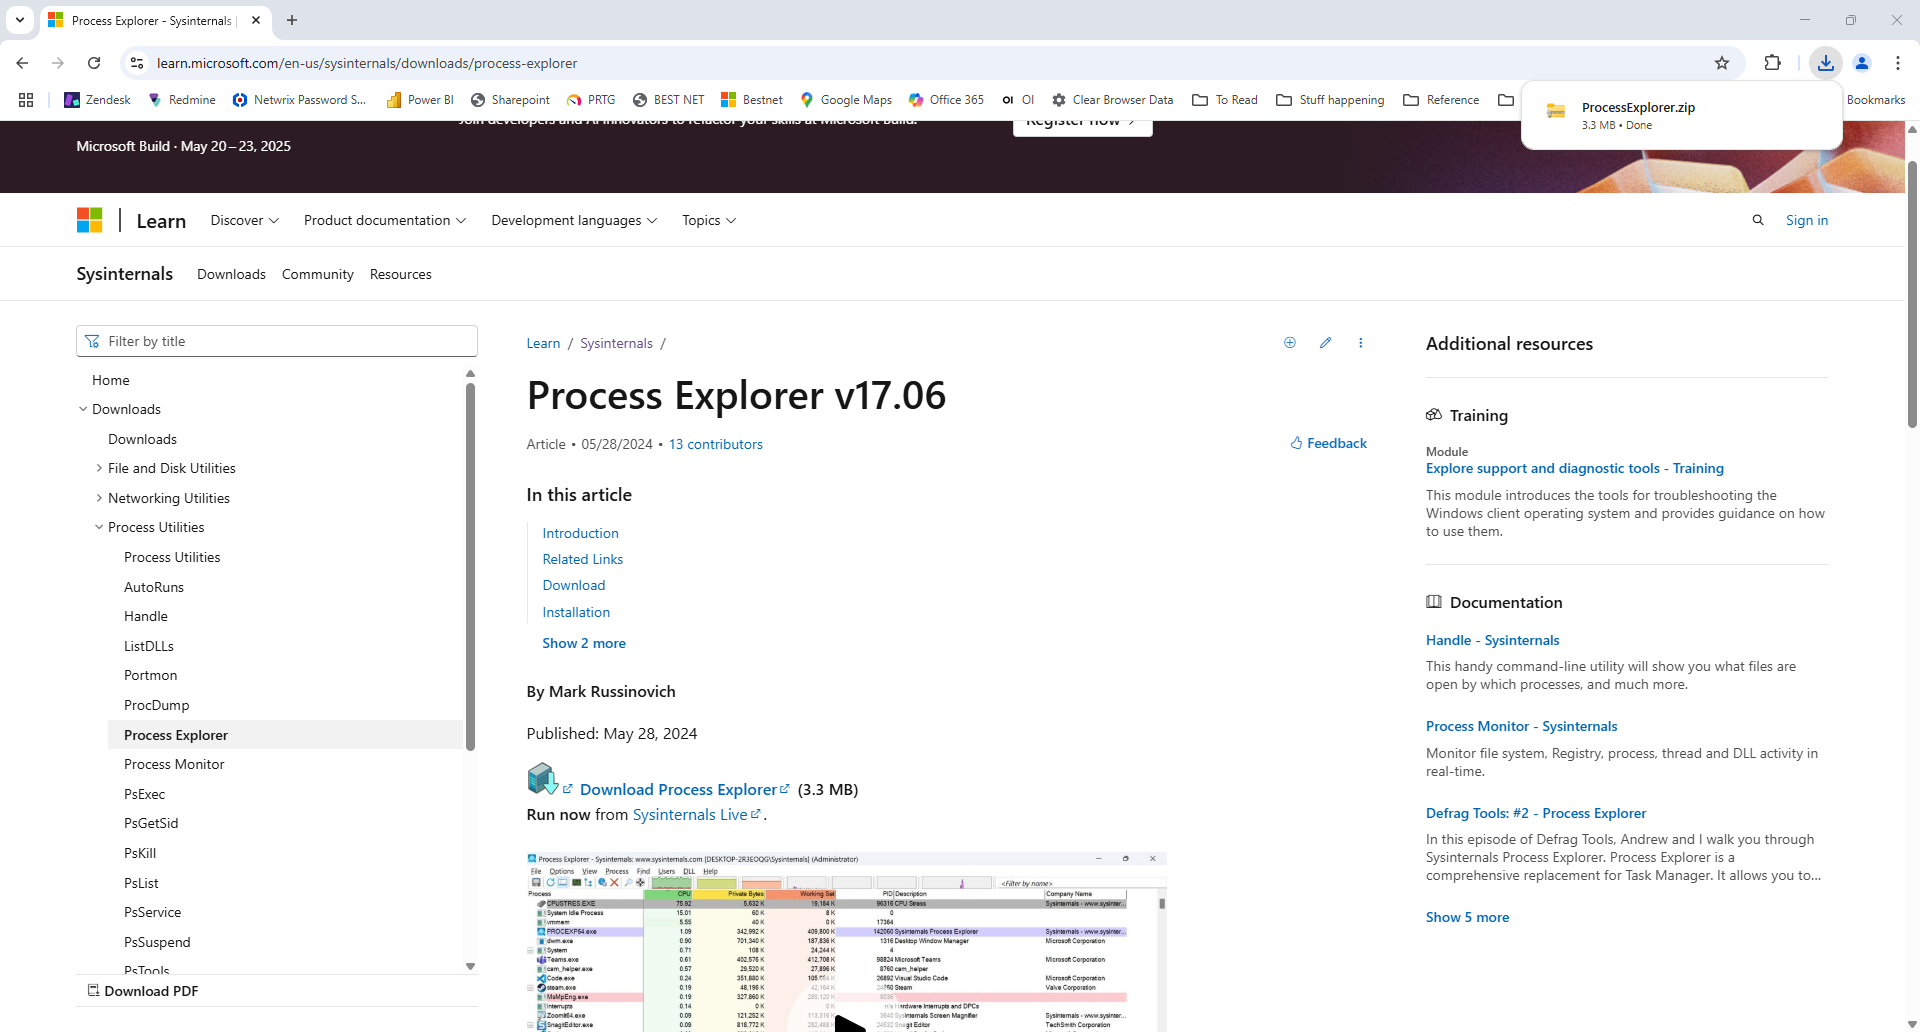This screenshot has width=1920, height=1032.
Task: Click the search magnifier icon on Learn header
Action: 1758,220
